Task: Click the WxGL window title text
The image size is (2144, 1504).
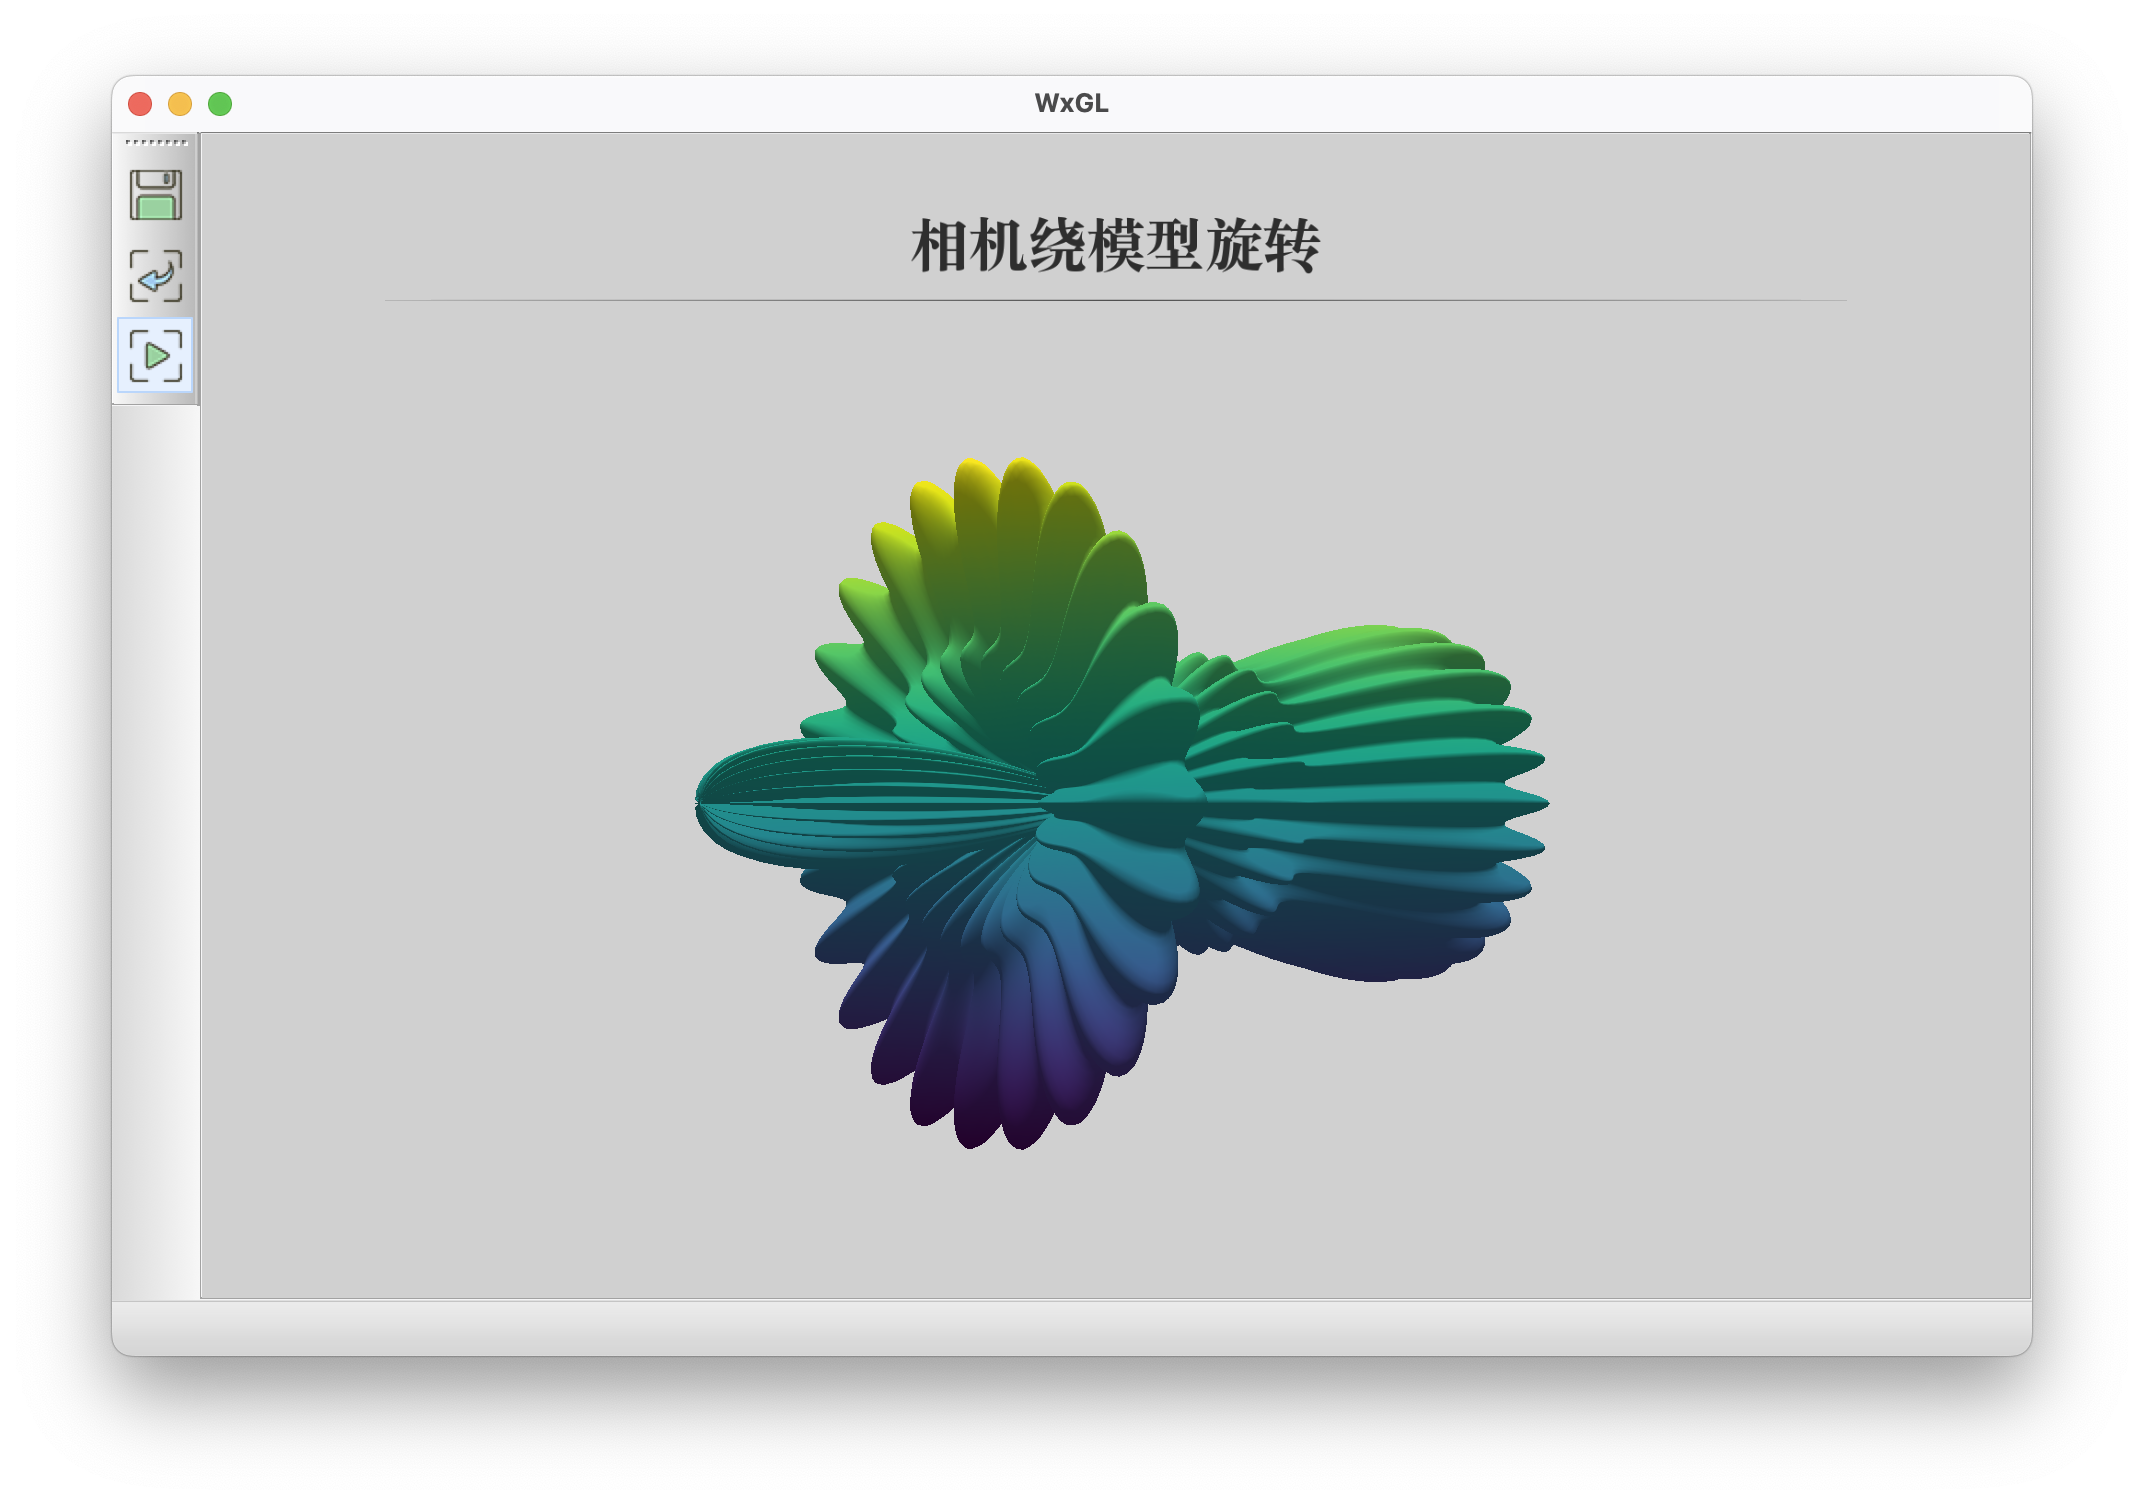Action: pyautogui.click(x=1071, y=104)
